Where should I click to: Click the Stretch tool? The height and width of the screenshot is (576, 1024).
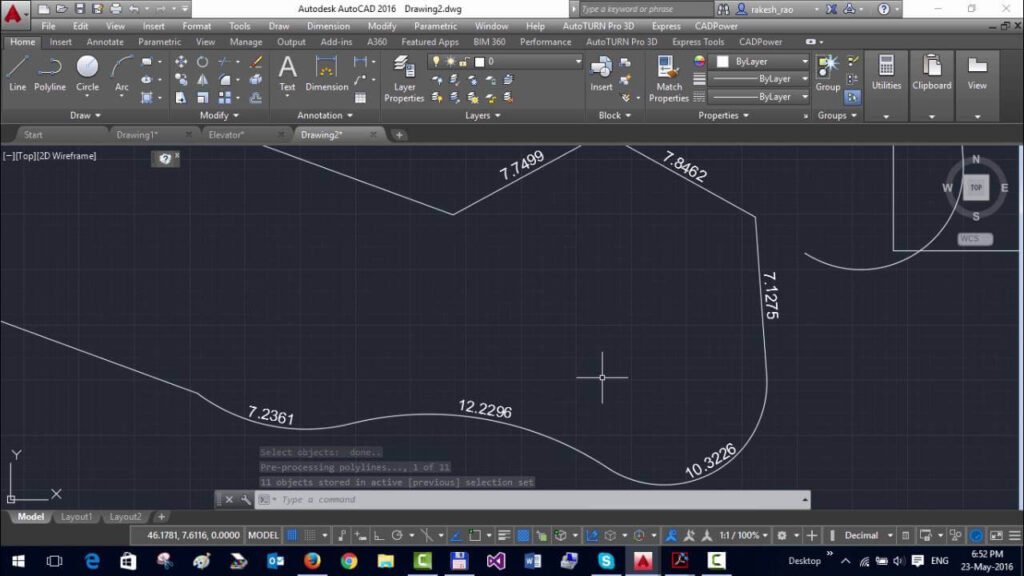point(181,98)
